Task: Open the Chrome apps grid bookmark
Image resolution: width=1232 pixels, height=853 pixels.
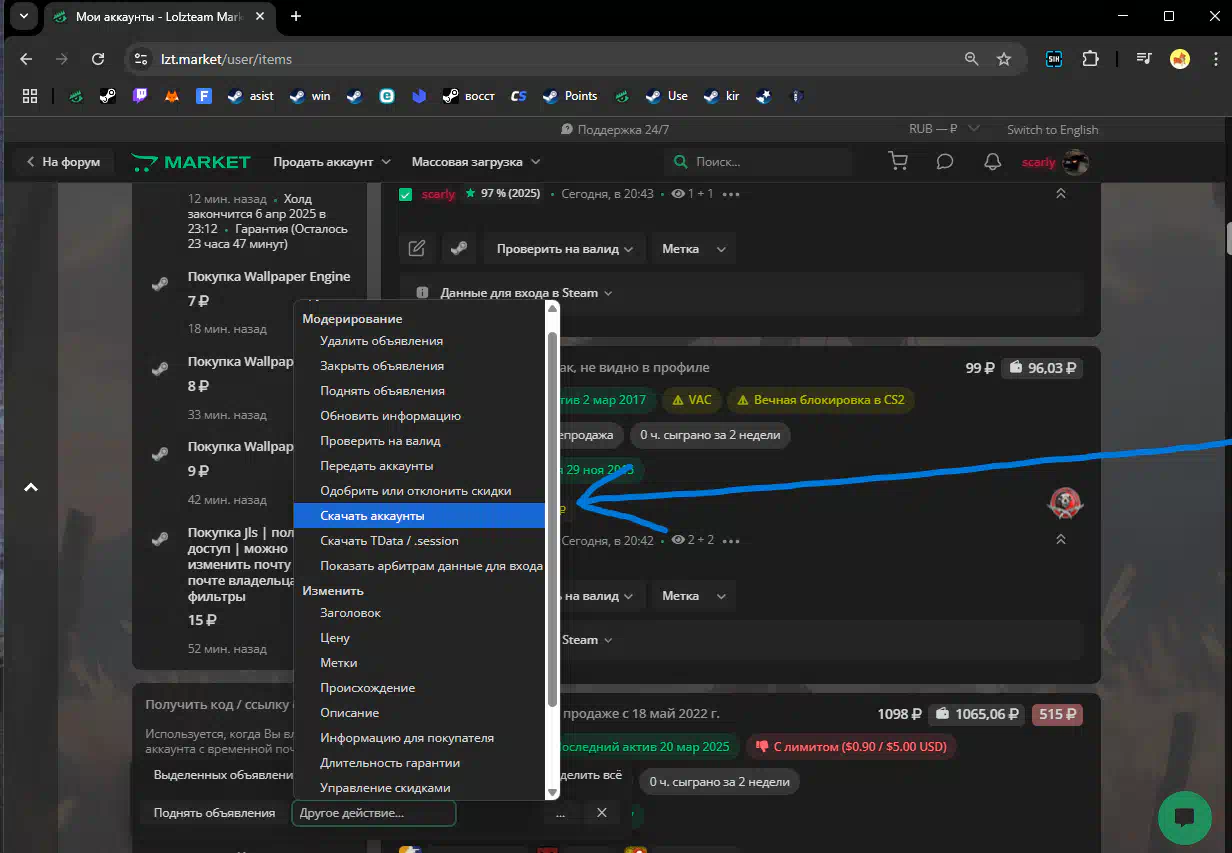Action: (x=30, y=96)
